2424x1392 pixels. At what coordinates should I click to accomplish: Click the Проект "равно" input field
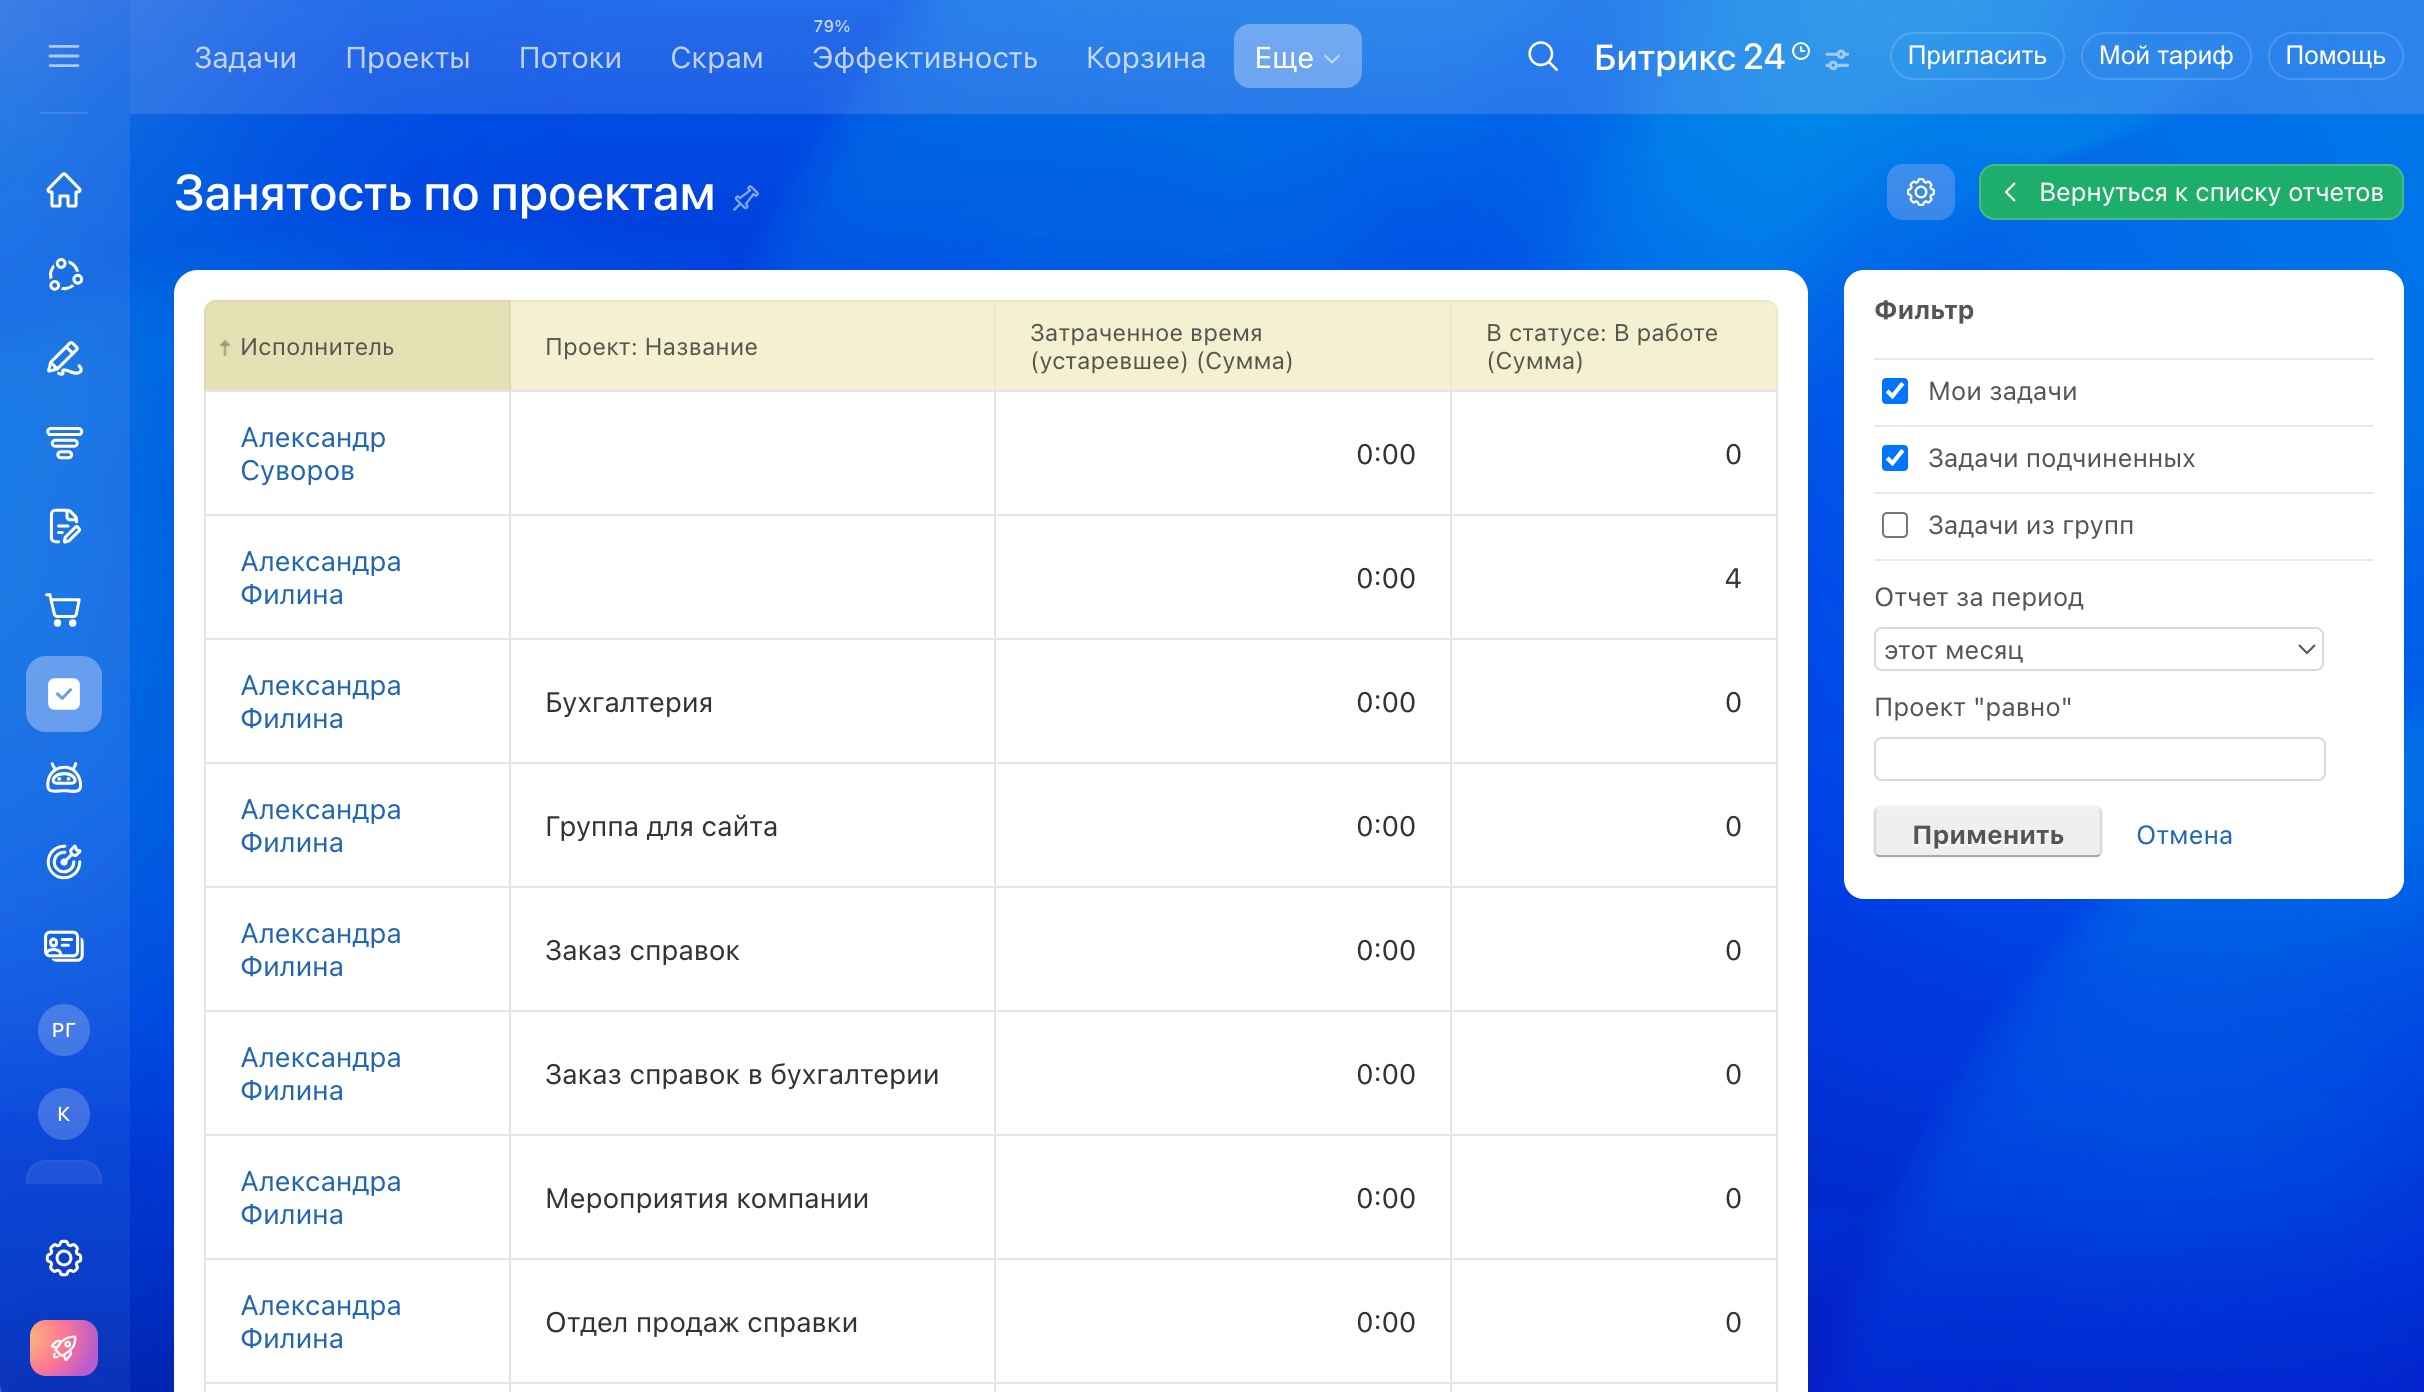2099,760
